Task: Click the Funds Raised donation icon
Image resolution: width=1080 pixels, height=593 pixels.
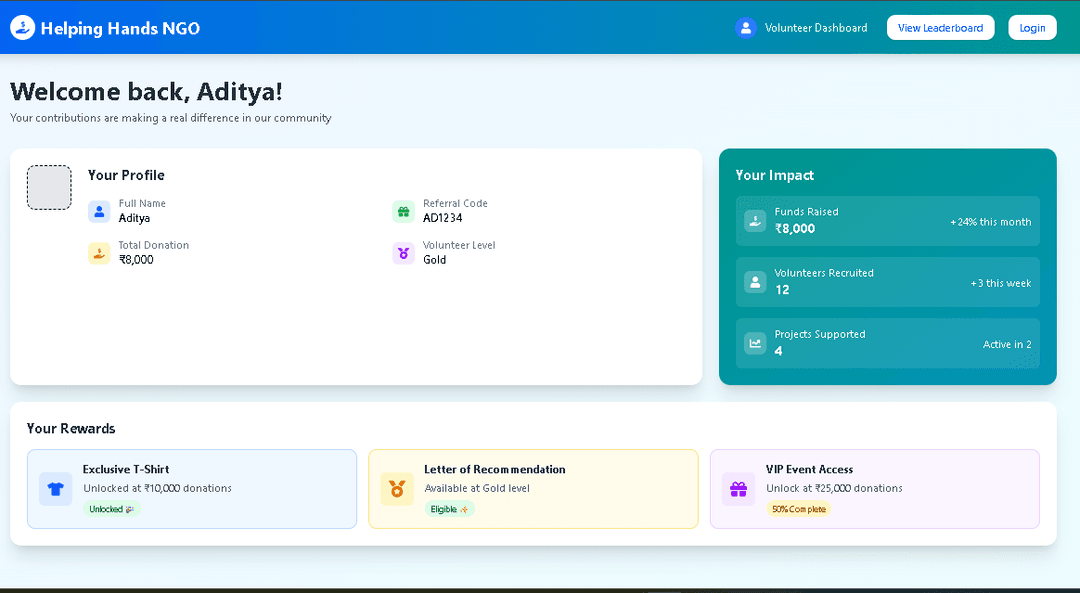Action: (754, 220)
